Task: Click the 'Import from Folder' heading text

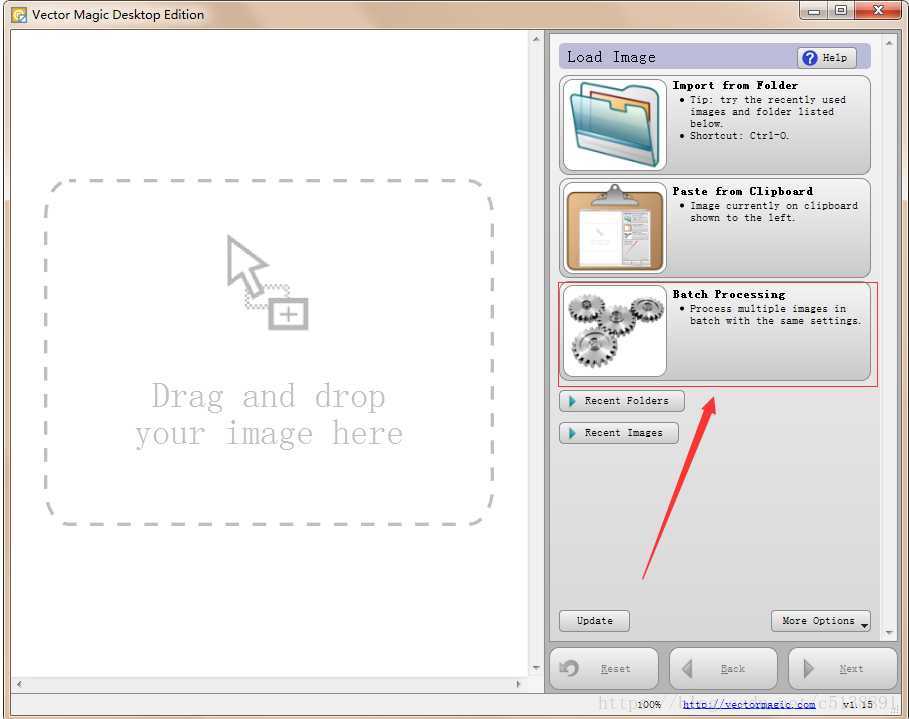Action: tap(735, 85)
